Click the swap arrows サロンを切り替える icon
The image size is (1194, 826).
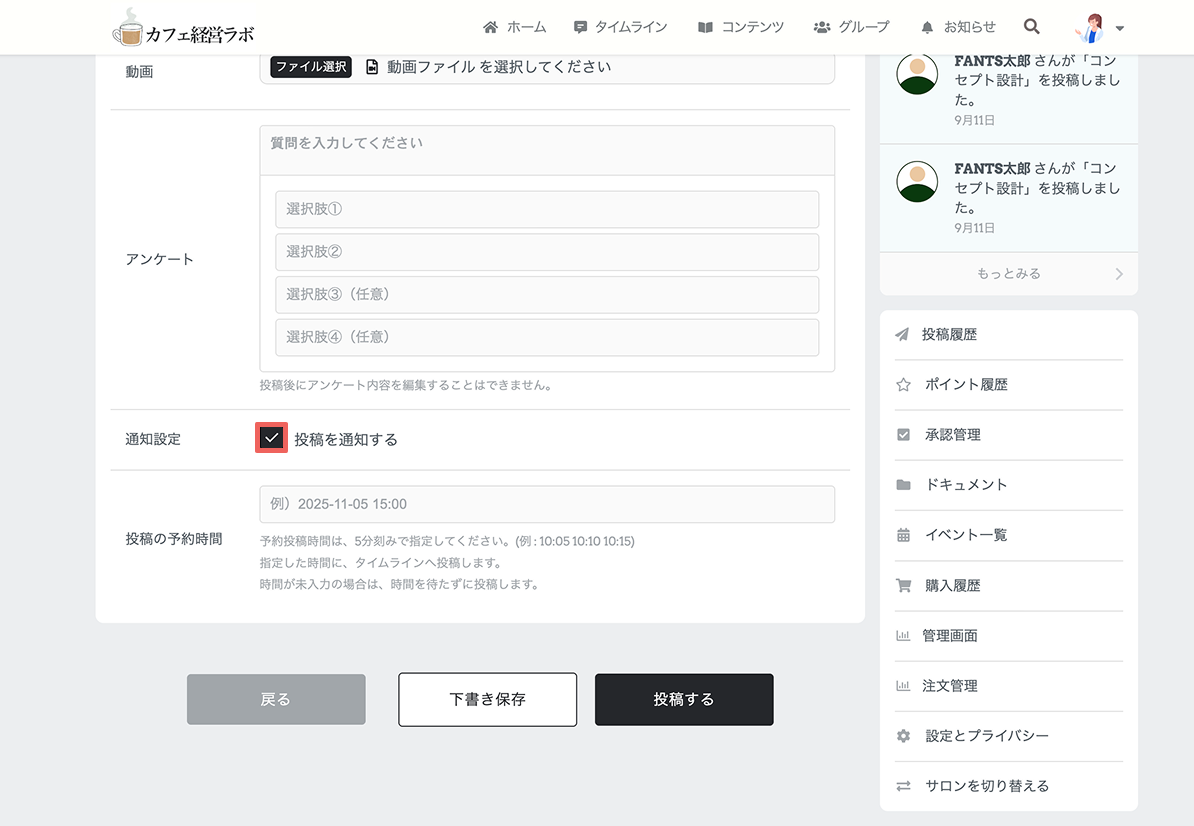pyautogui.click(x=903, y=786)
